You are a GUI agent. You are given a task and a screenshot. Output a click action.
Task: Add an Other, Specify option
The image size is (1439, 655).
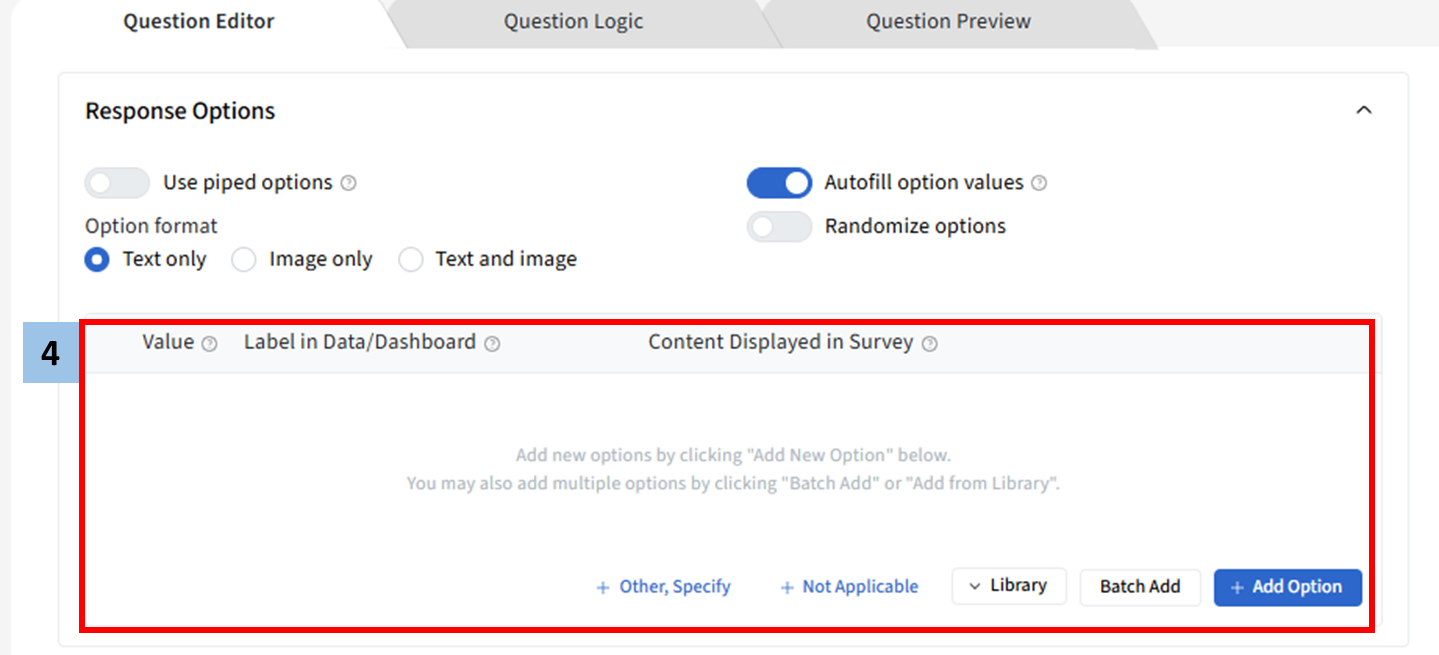coord(664,587)
